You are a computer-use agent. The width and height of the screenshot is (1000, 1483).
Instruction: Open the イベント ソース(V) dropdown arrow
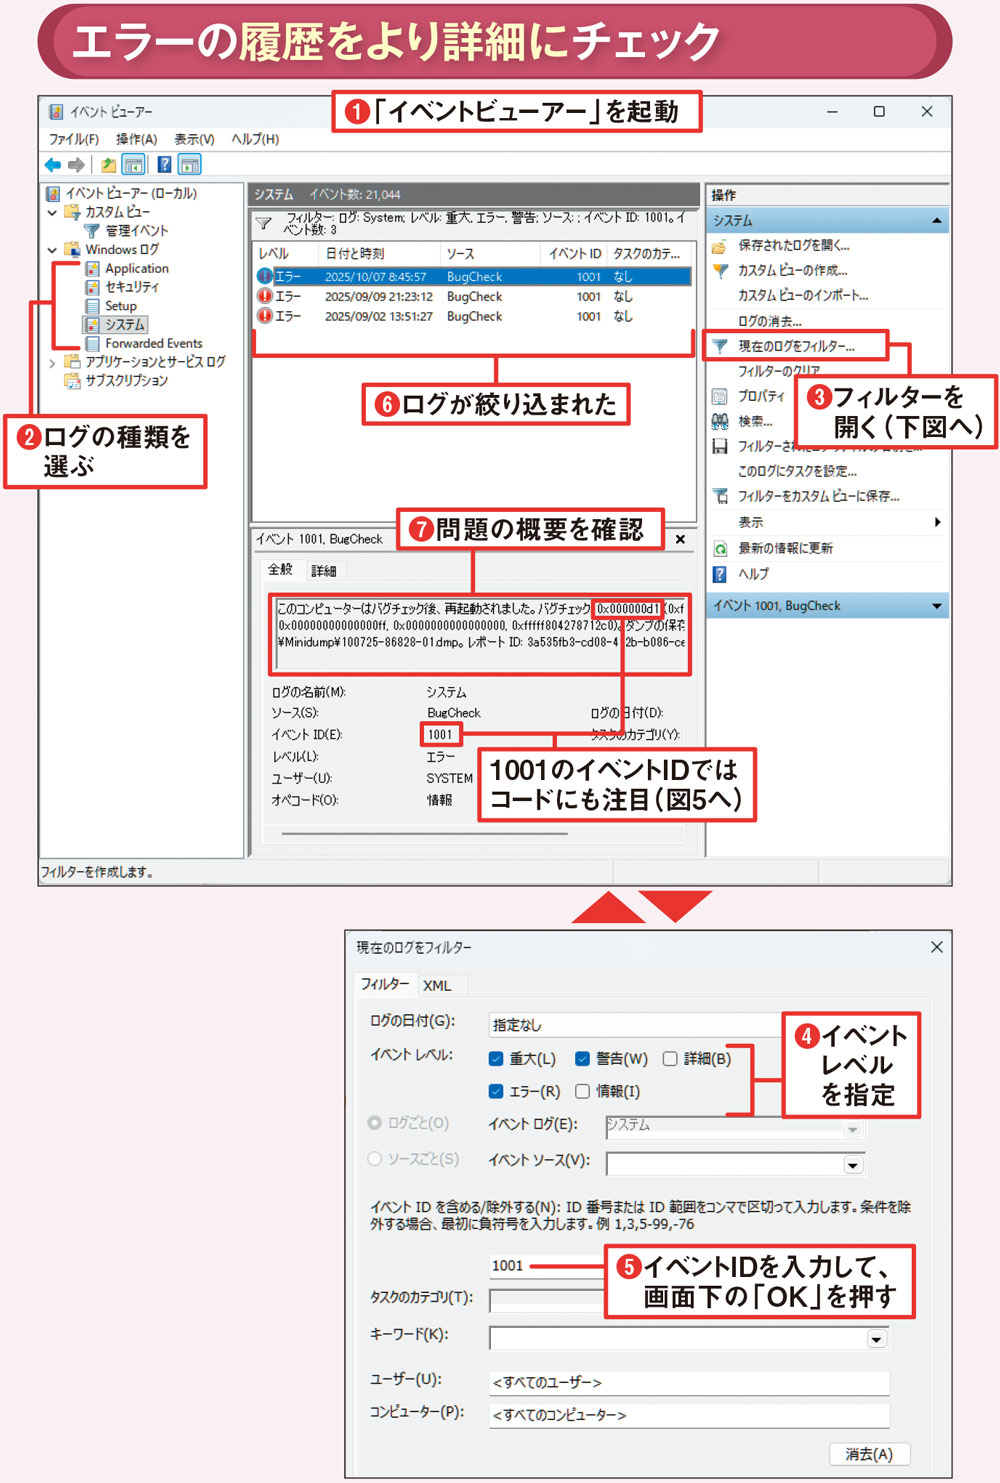click(x=853, y=1165)
